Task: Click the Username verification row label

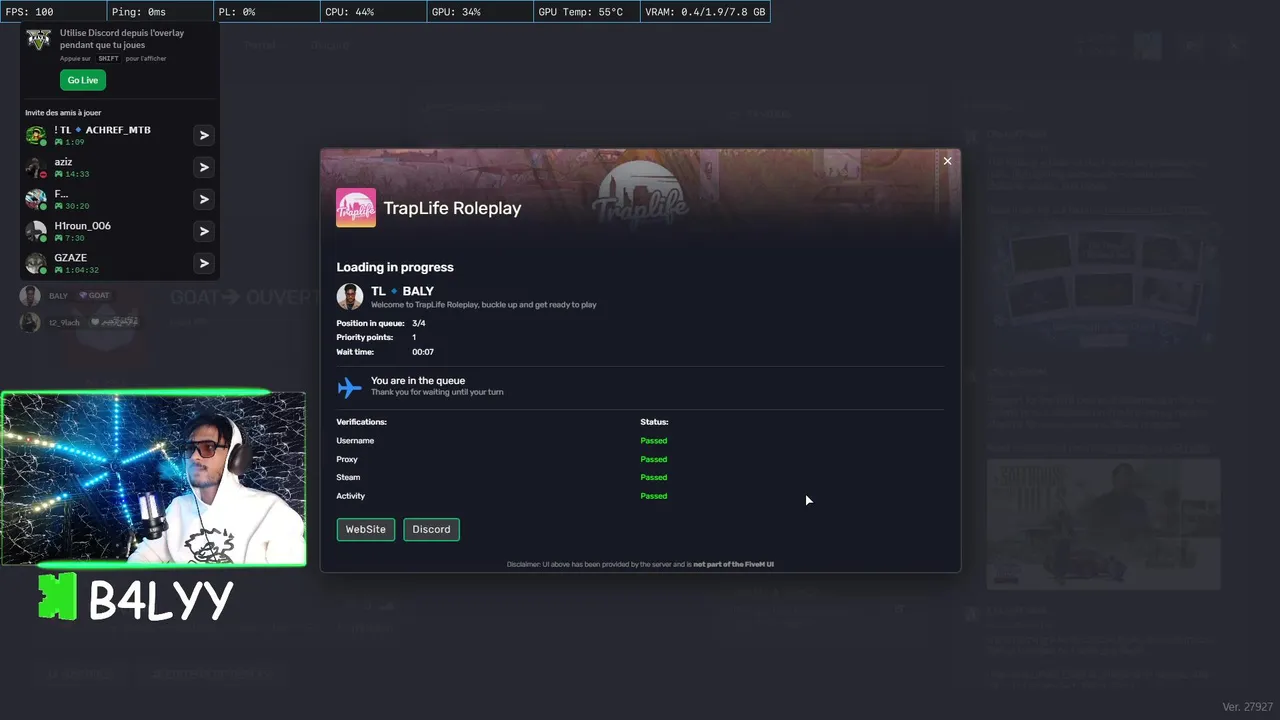Action: [355, 441]
